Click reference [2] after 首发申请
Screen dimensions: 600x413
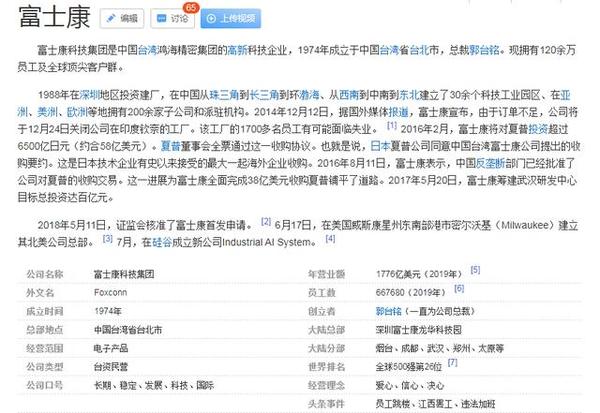(x=266, y=221)
